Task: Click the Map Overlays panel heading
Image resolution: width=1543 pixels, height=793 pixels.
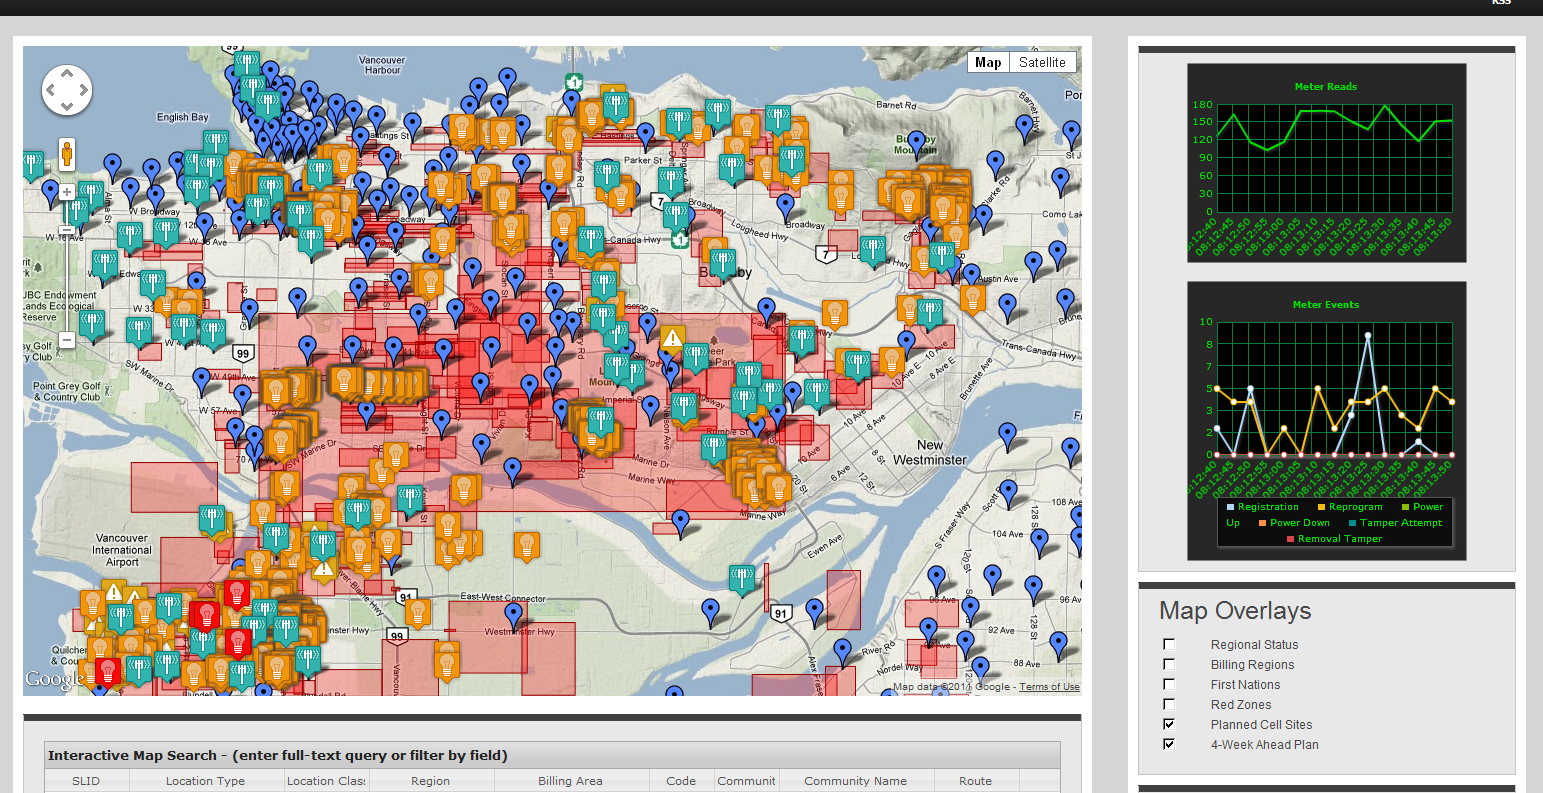Action: coord(1235,611)
